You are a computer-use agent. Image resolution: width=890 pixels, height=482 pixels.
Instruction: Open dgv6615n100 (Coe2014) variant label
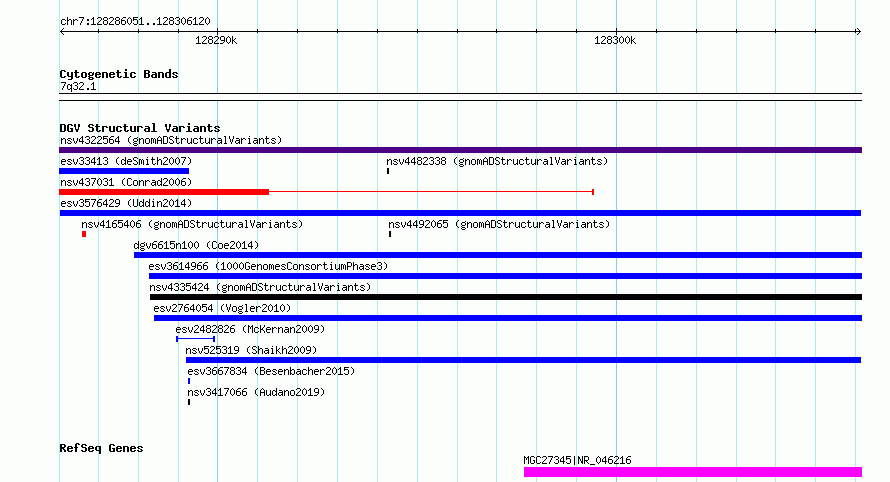coord(196,245)
